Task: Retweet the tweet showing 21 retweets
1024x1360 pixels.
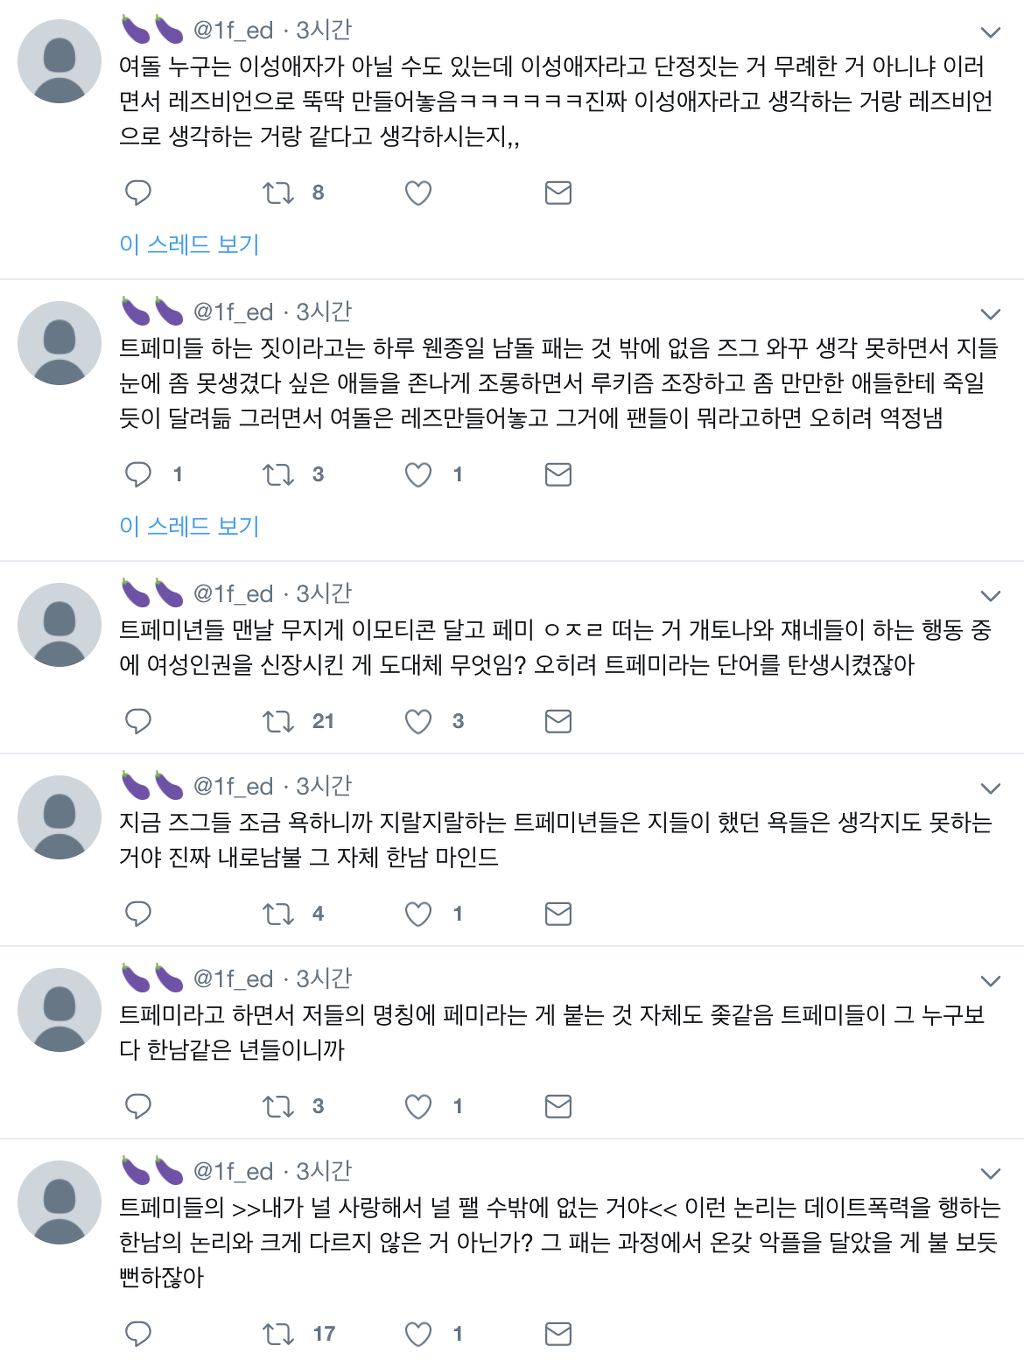Action: pos(278,721)
